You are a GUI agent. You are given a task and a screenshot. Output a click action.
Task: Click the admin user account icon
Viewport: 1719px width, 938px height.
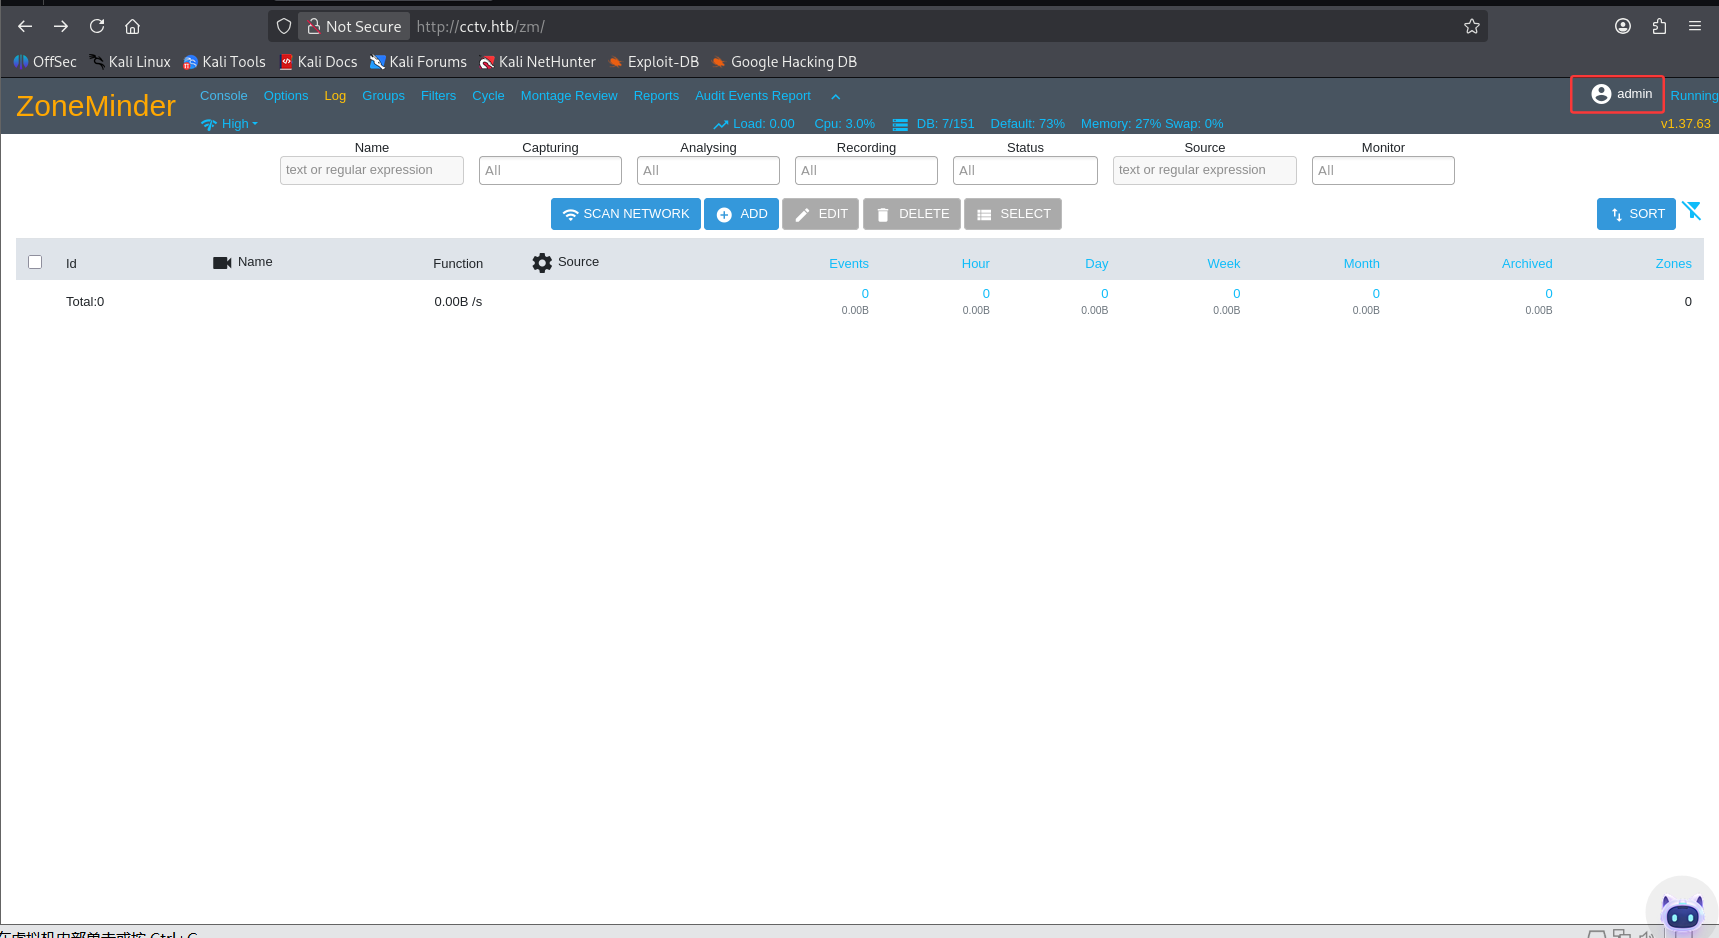[1601, 94]
